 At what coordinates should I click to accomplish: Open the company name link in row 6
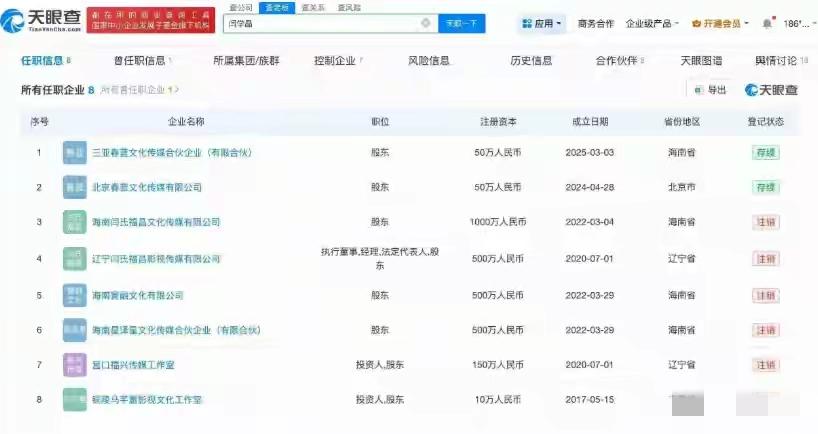click(x=176, y=330)
